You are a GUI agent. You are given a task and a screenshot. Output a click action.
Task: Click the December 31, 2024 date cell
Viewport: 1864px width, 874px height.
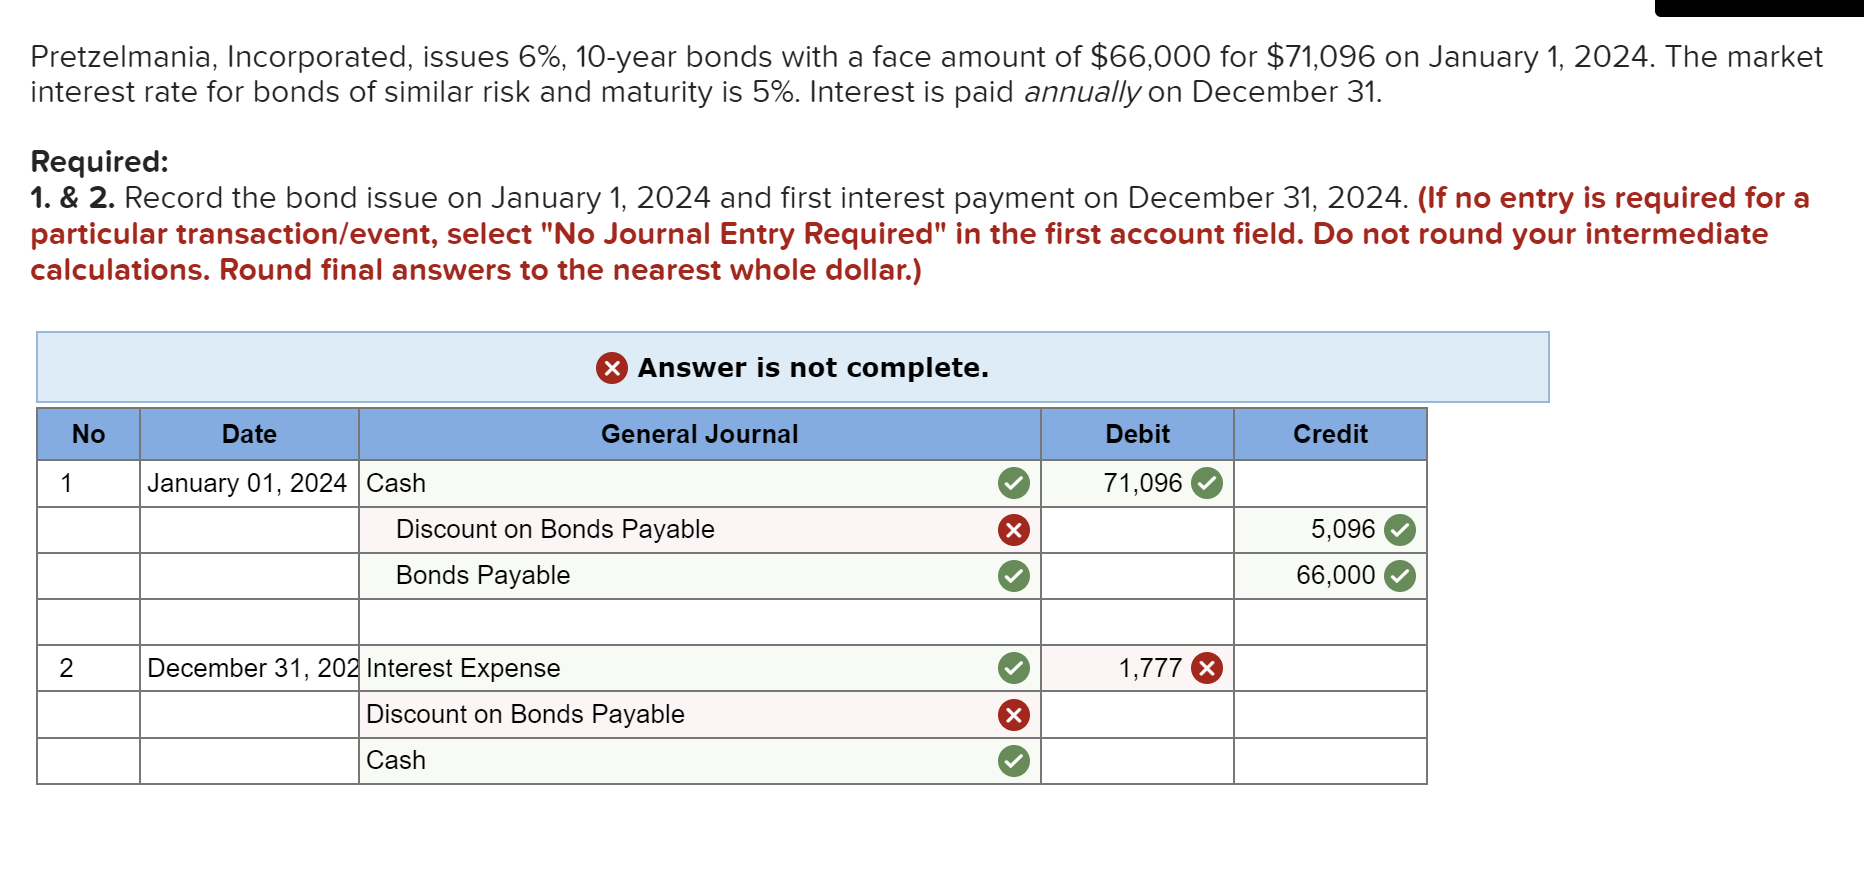pyautogui.click(x=248, y=667)
